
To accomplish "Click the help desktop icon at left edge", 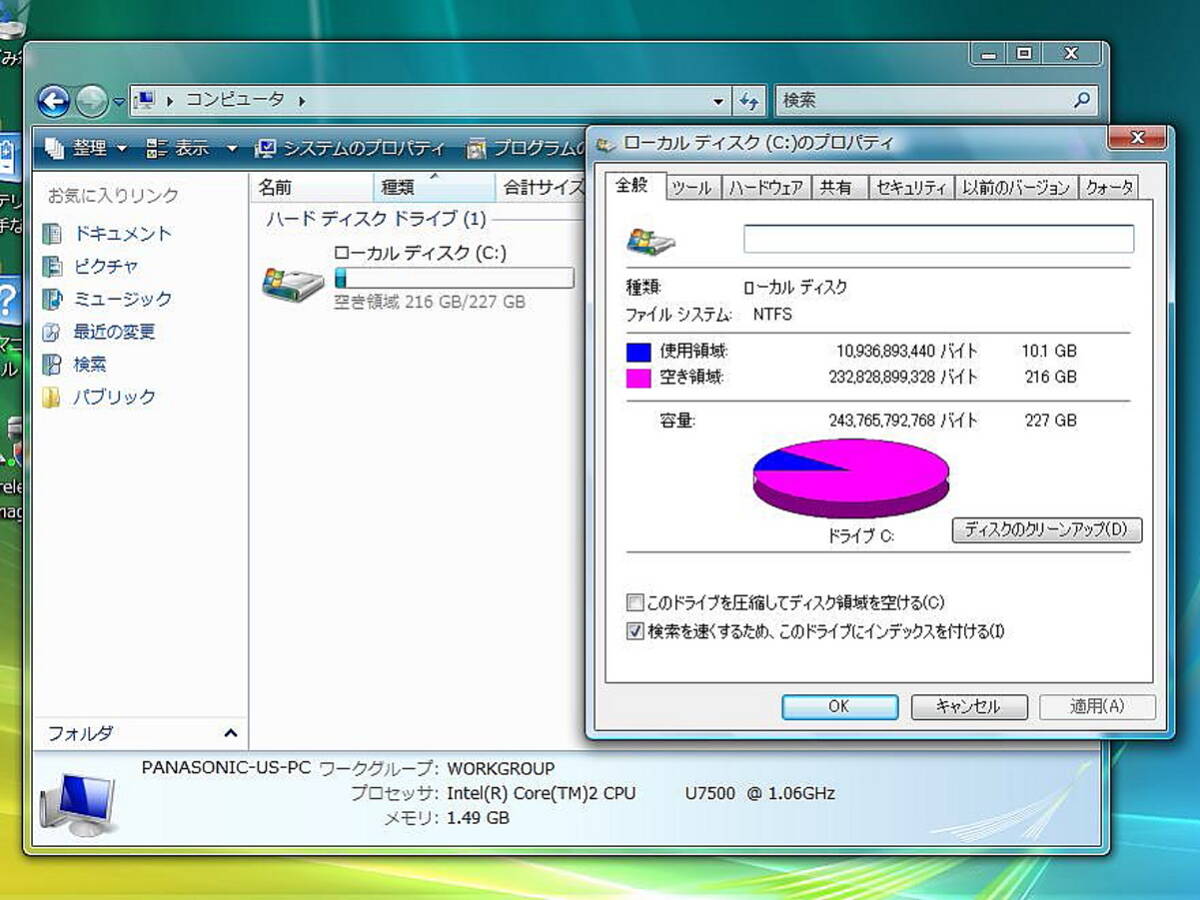I will tap(9, 300).
